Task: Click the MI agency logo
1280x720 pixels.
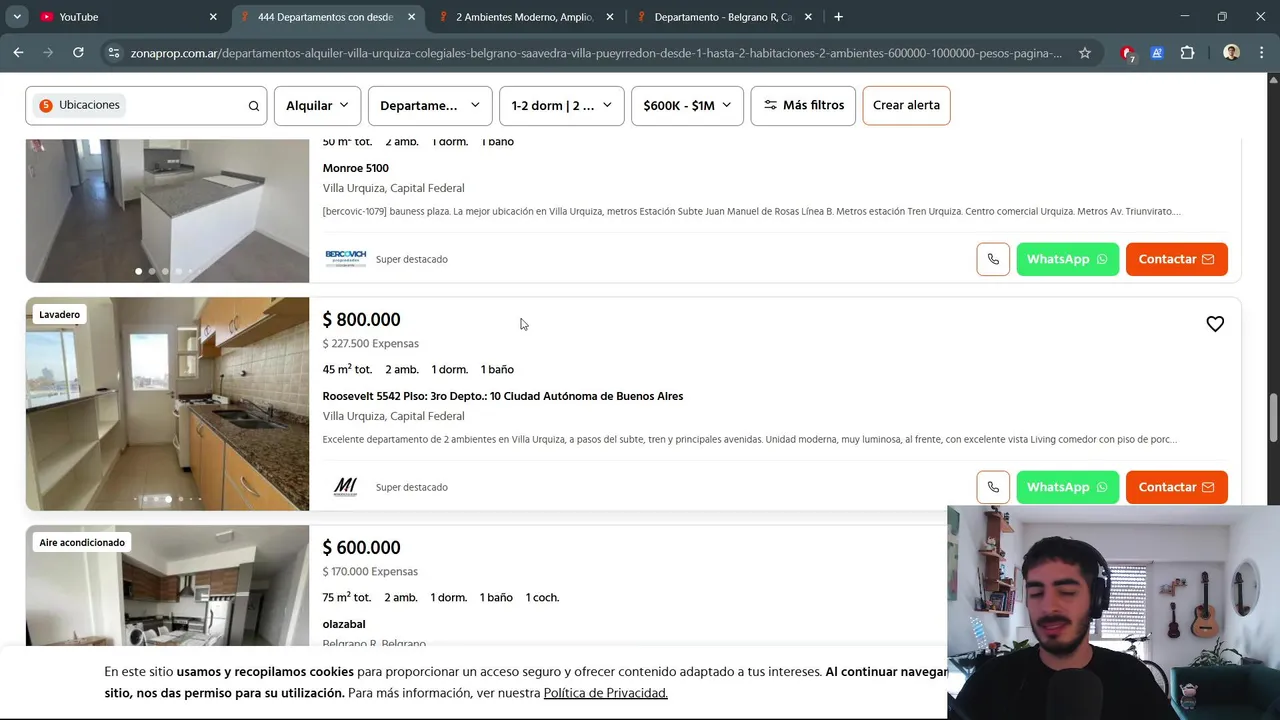Action: click(345, 487)
